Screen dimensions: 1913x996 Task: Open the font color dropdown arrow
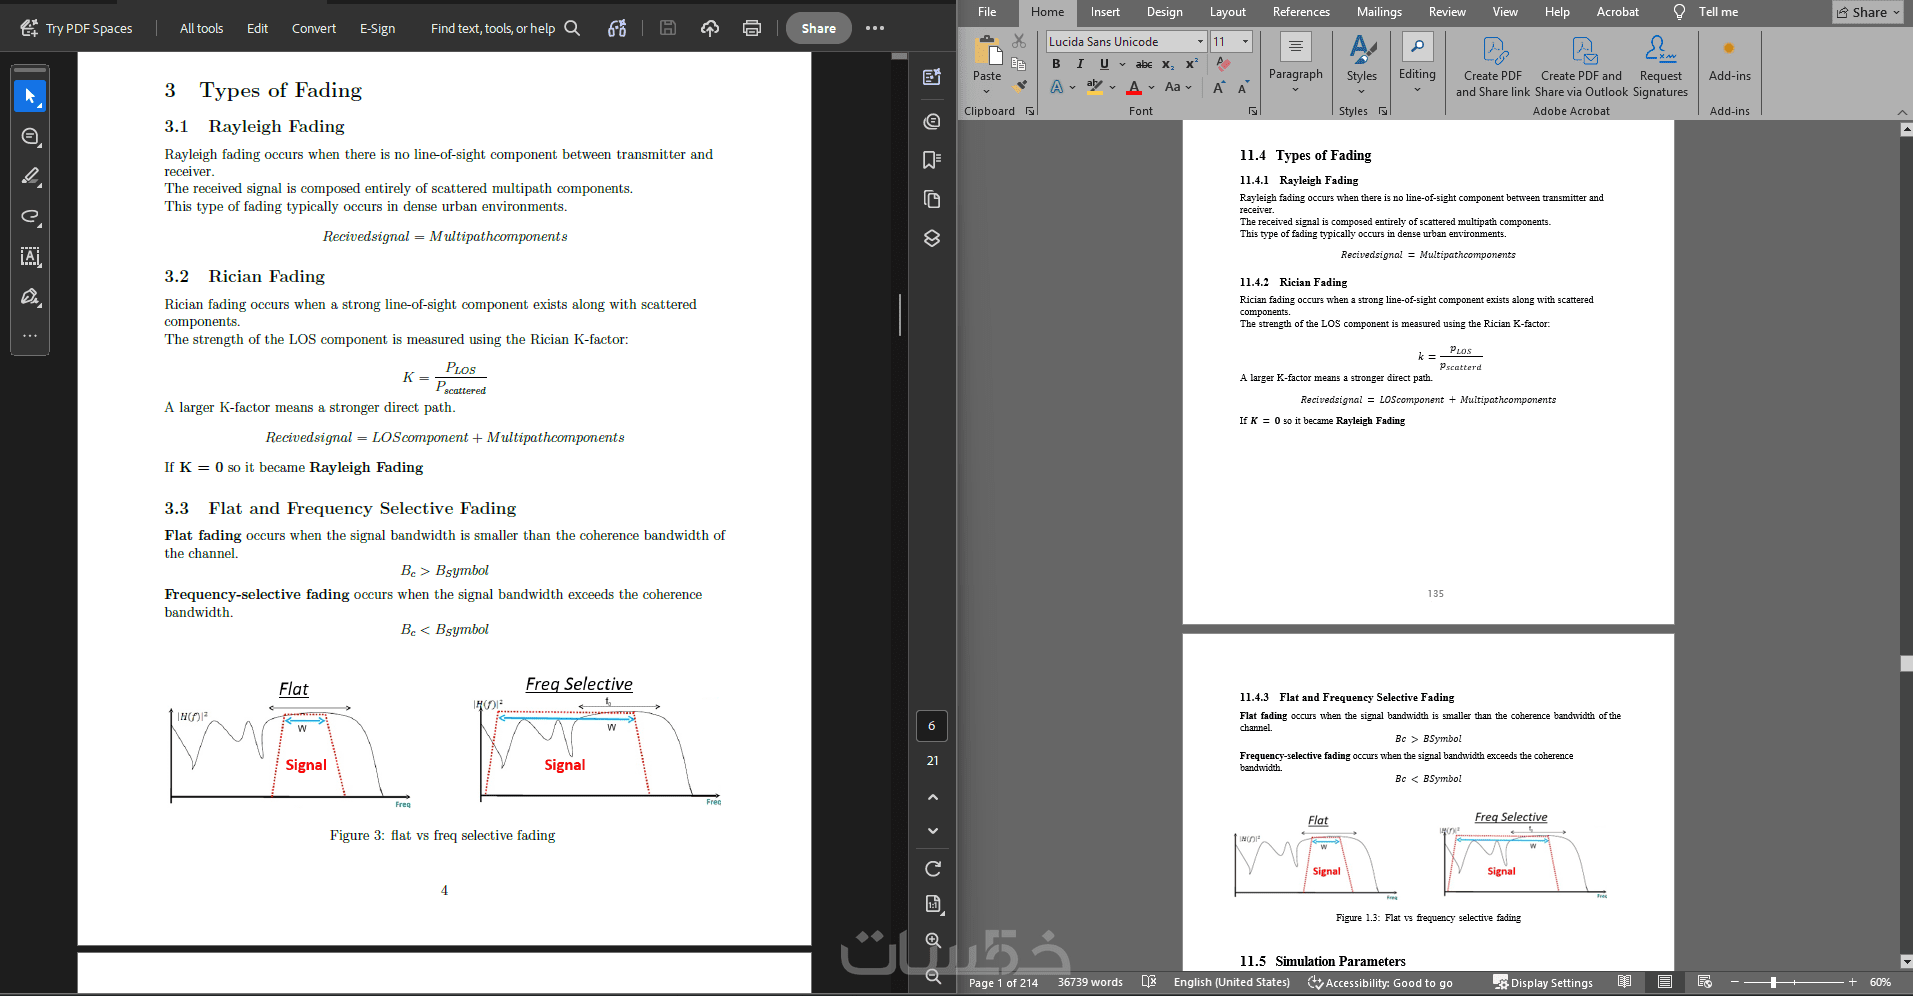pyautogui.click(x=1151, y=88)
